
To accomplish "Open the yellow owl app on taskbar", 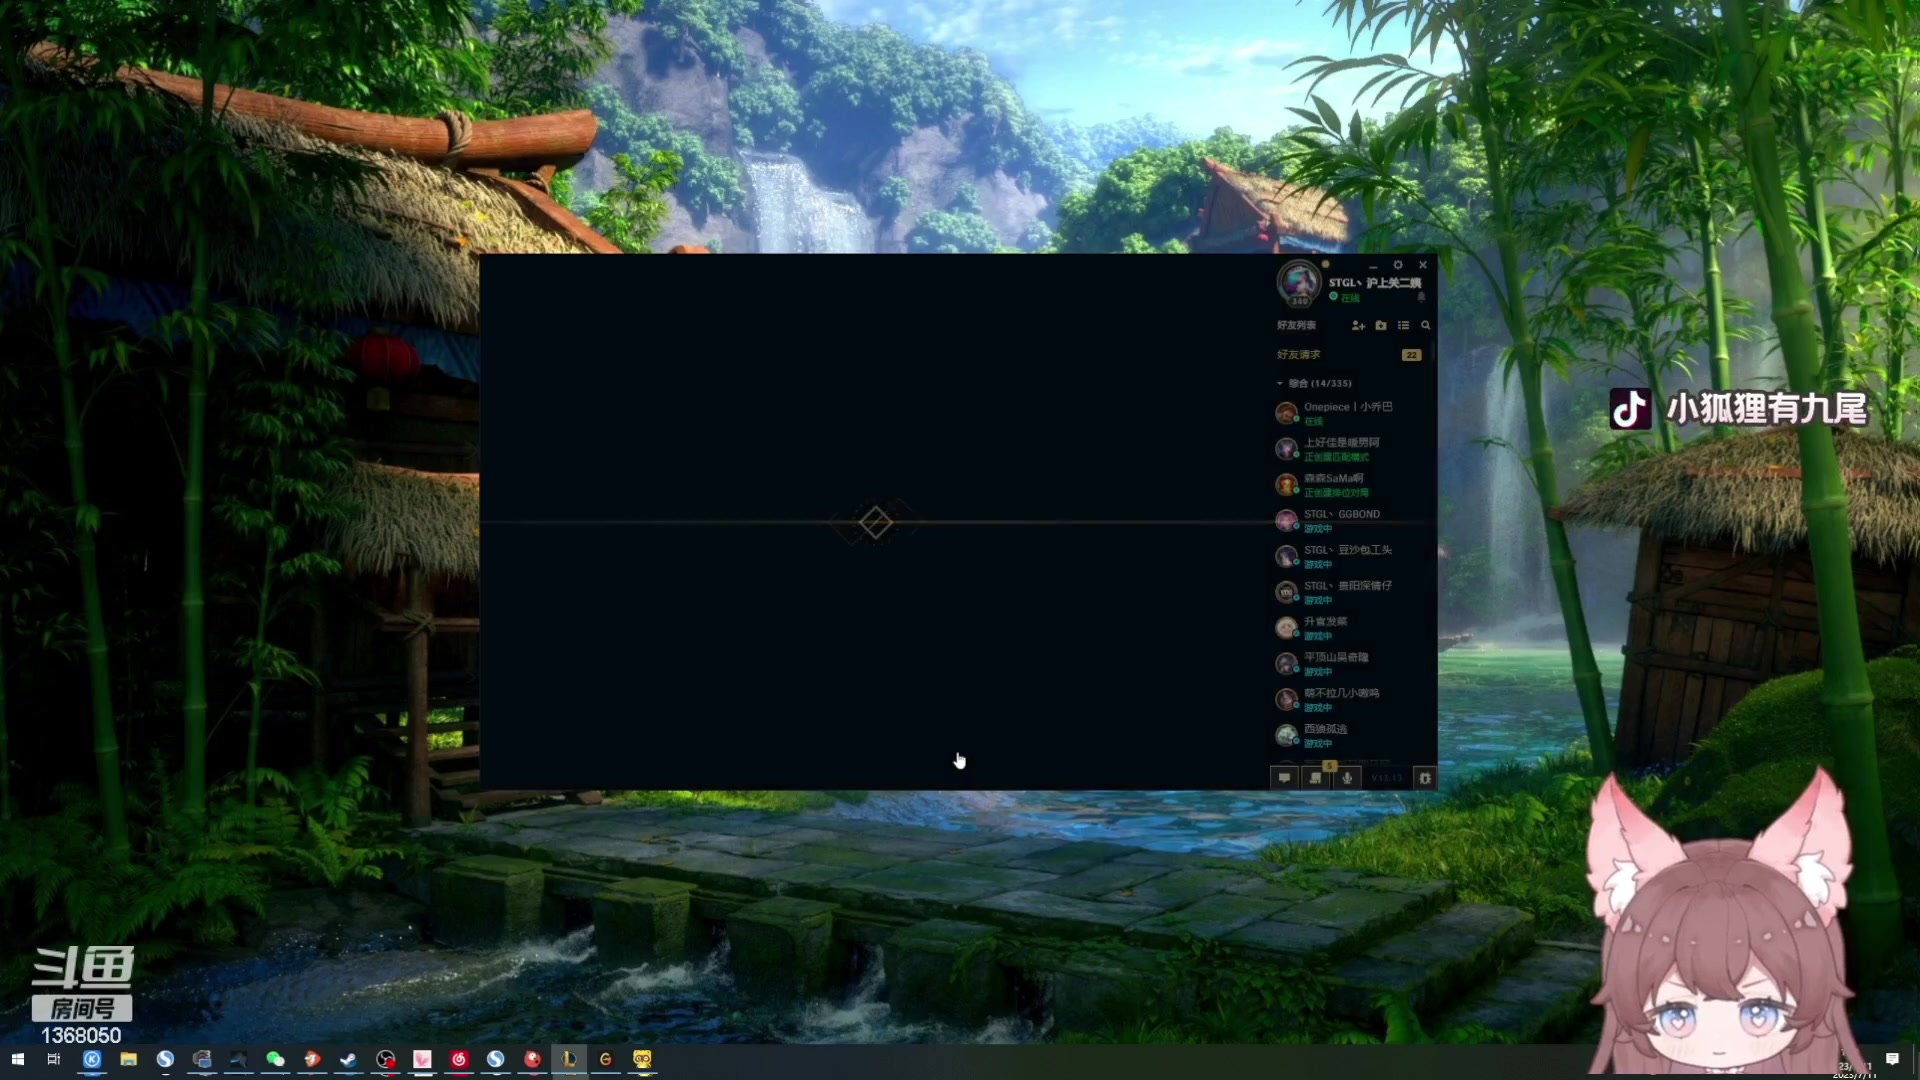I will (642, 1059).
